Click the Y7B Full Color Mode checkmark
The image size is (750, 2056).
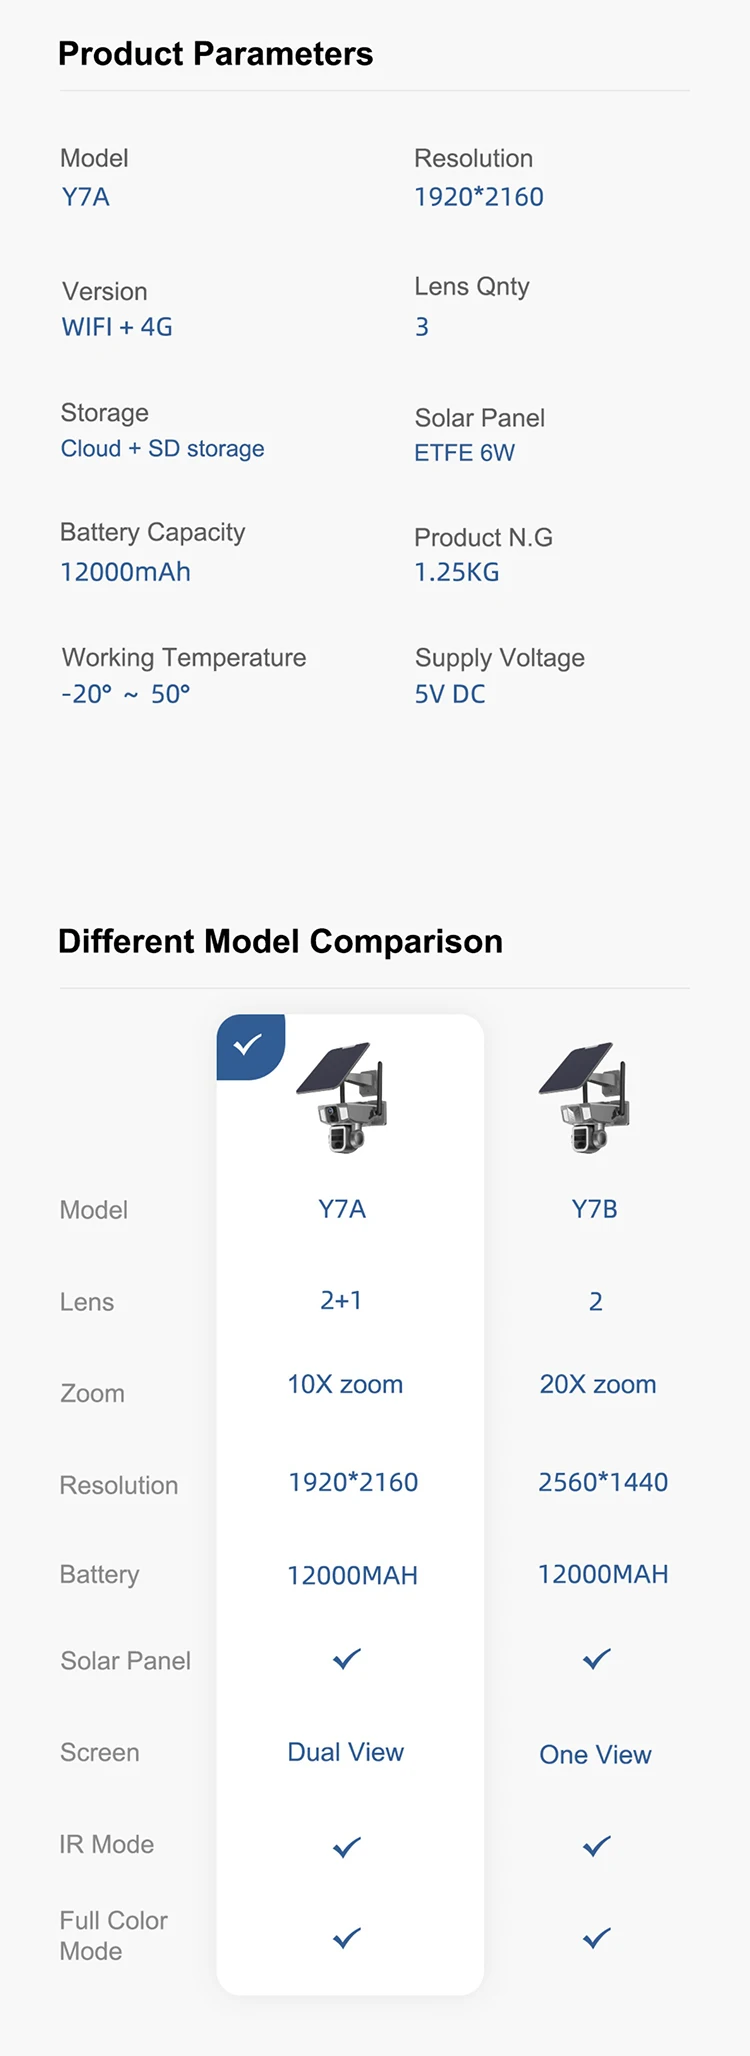tap(597, 1938)
